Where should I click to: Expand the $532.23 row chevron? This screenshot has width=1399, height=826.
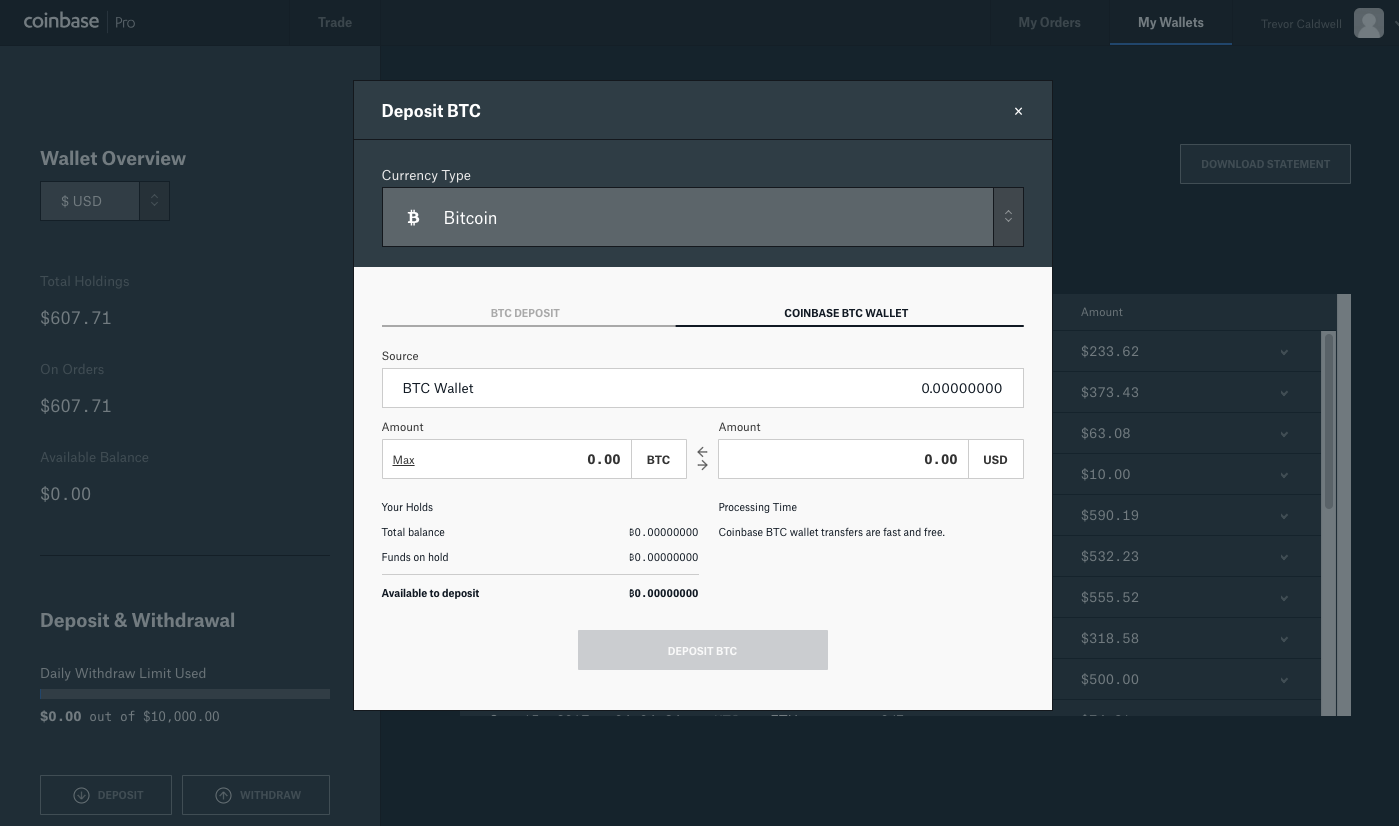click(x=1284, y=557)
